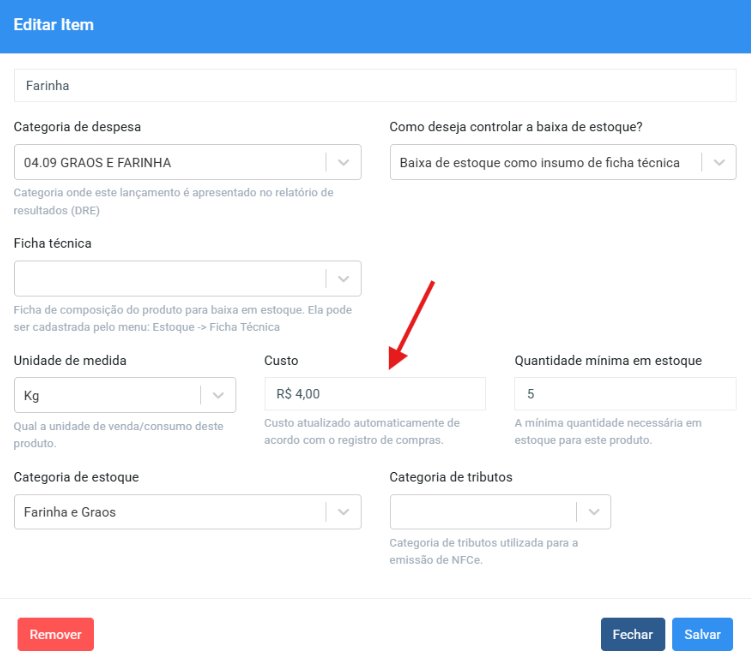Screen dimensions: 751x663
Task: Click the Farinha e Graos selection box
Action: (x=170, y=512)
